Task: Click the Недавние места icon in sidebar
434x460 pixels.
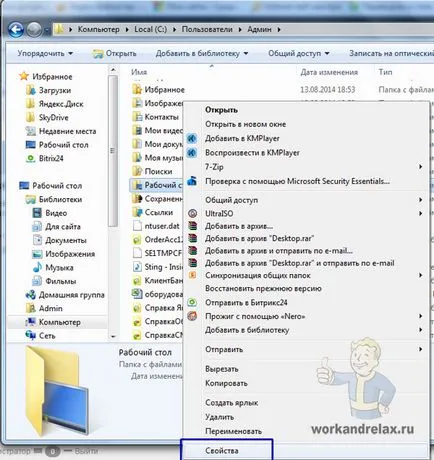Action: (x=31, y=131)
